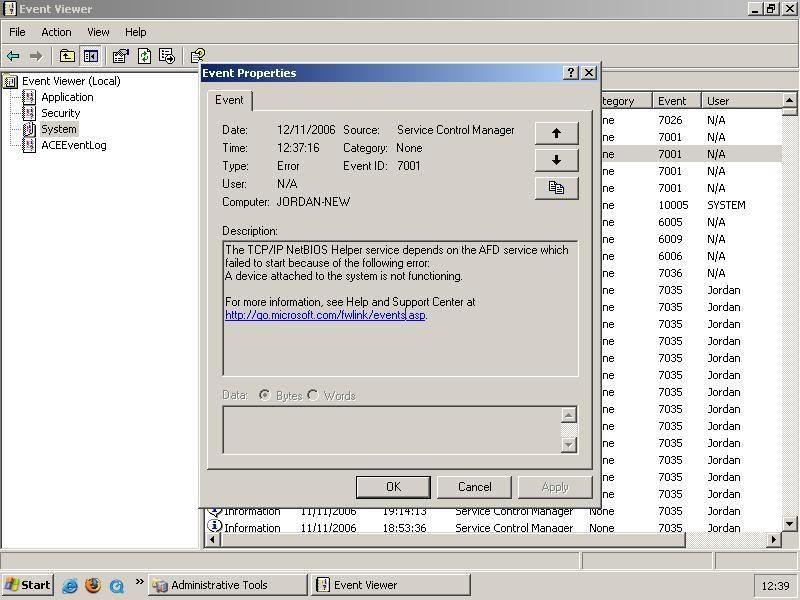This screenshot has height=600, width=800.
Task: Click the taskbar clock showing 12:39
Action: pyautogui.click(x=775, y=586)
